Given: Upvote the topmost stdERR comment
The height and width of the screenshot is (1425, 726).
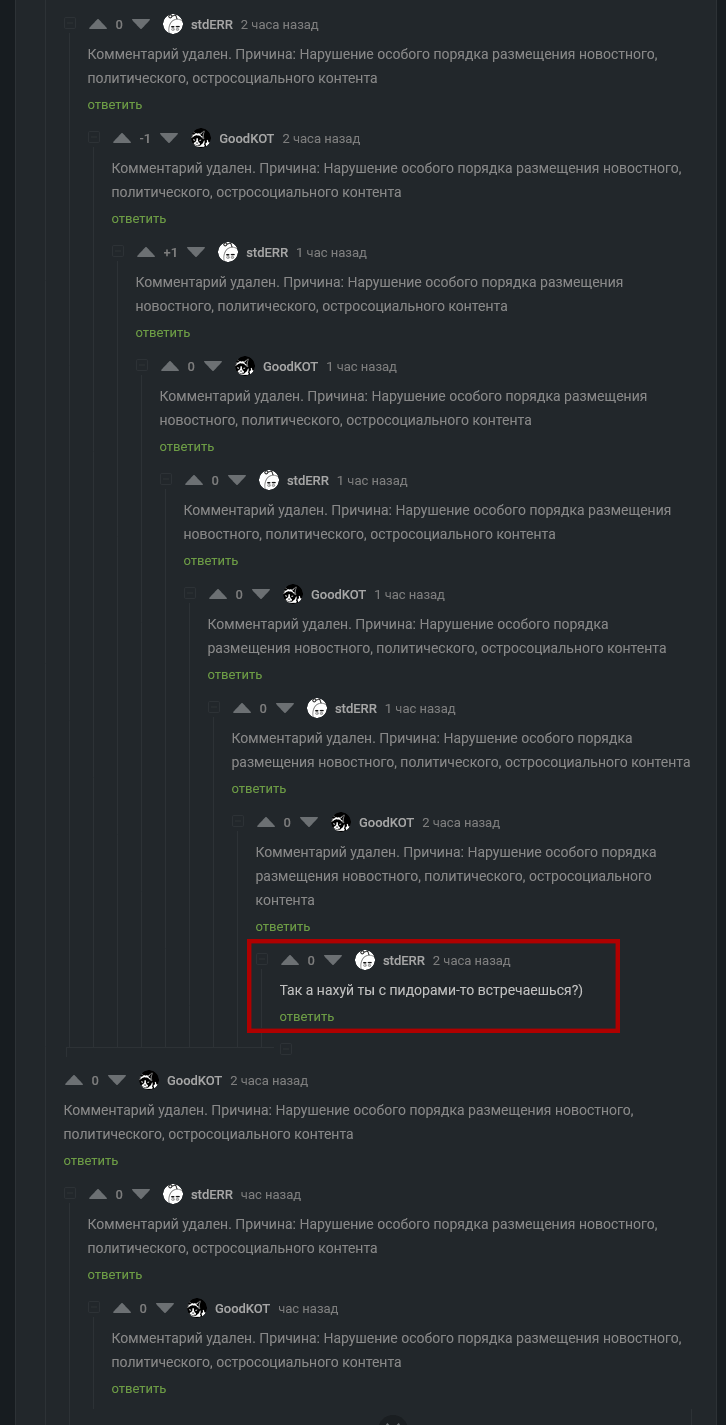Looking at the screenshot, I should [x=98, y=24].
